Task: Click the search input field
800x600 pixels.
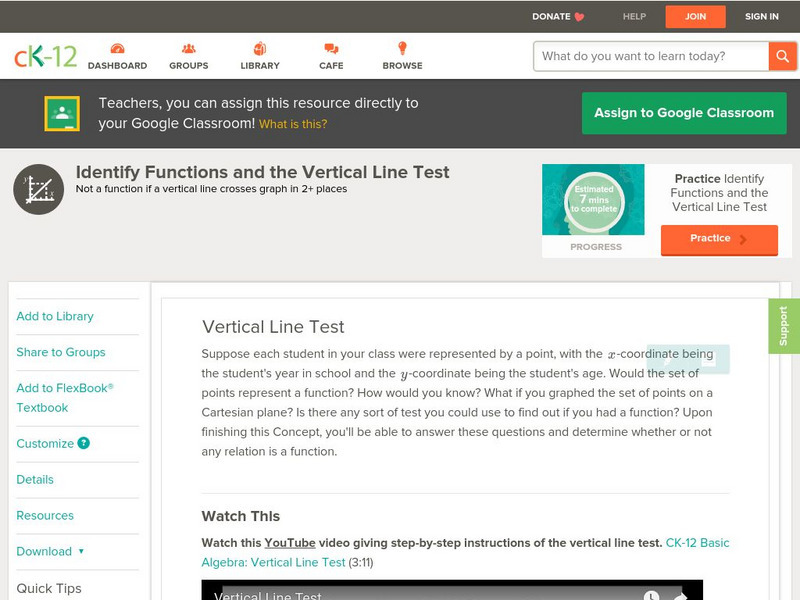Action: tap(651, 56)
